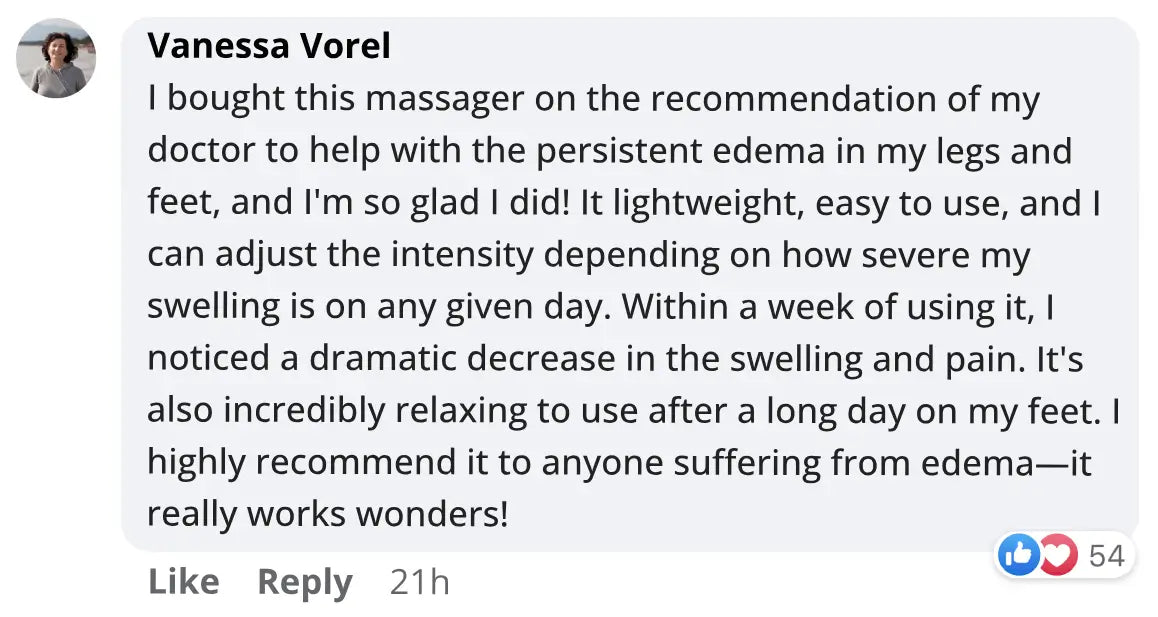Click the red heart reaction icon
Screen dimensions: 1158x617
pos(1056,555)
